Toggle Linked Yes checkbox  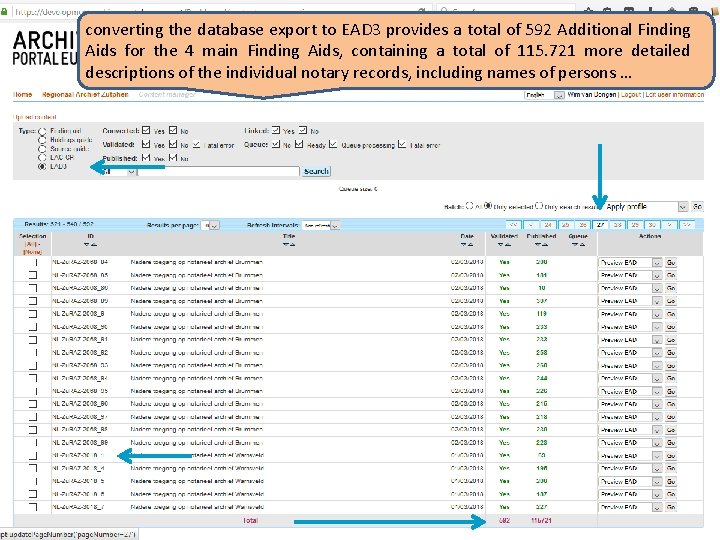coord(276,130)
